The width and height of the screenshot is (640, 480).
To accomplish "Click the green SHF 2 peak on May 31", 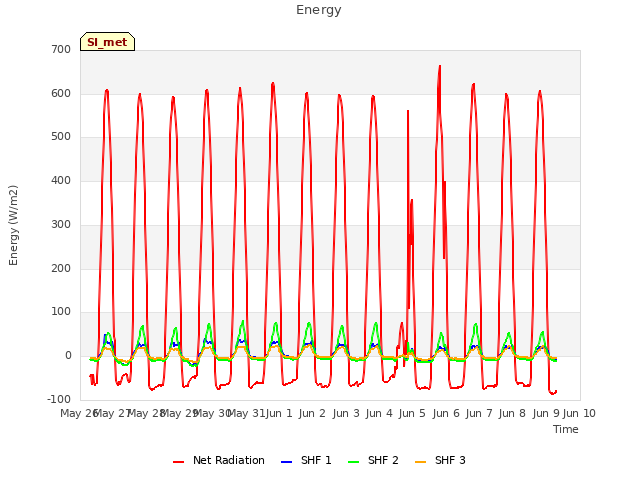I will click(x=243, y=322).
